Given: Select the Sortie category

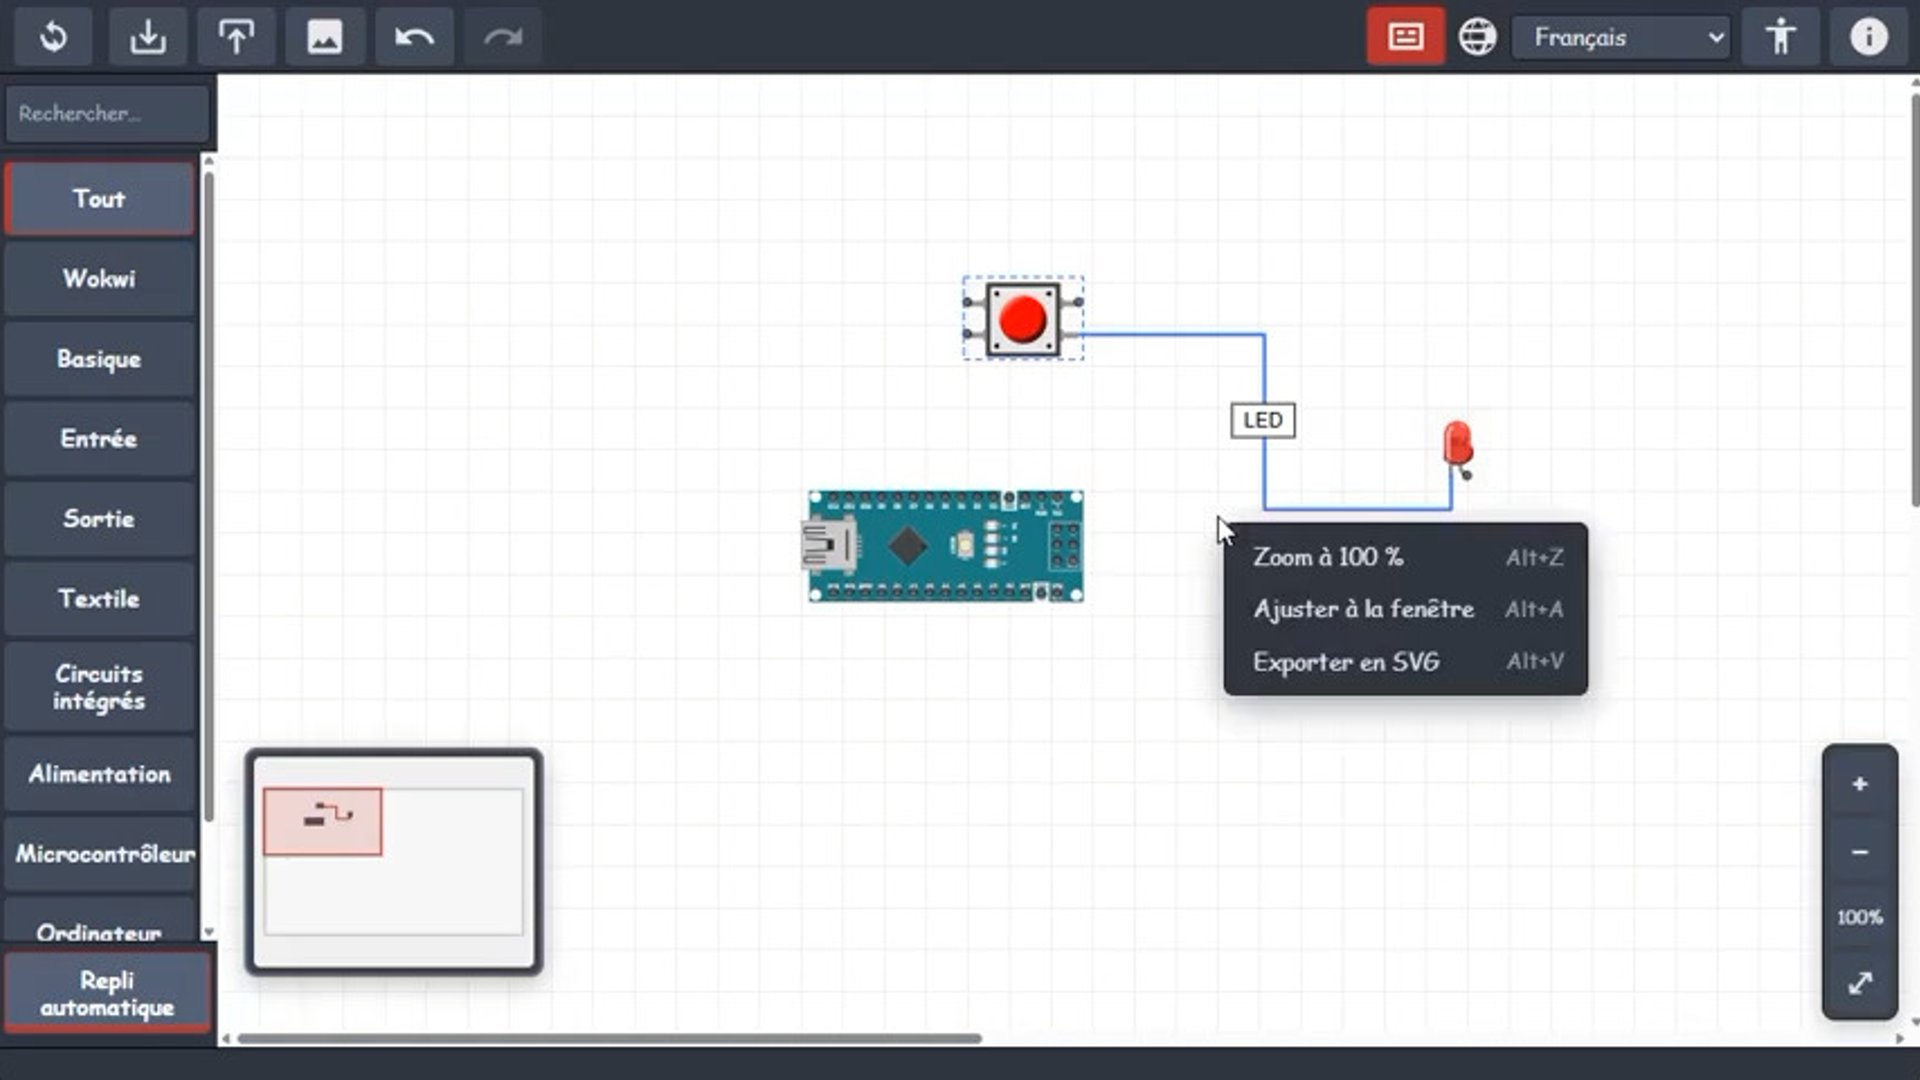Looking at the screenshot, I should pos(99,518).
